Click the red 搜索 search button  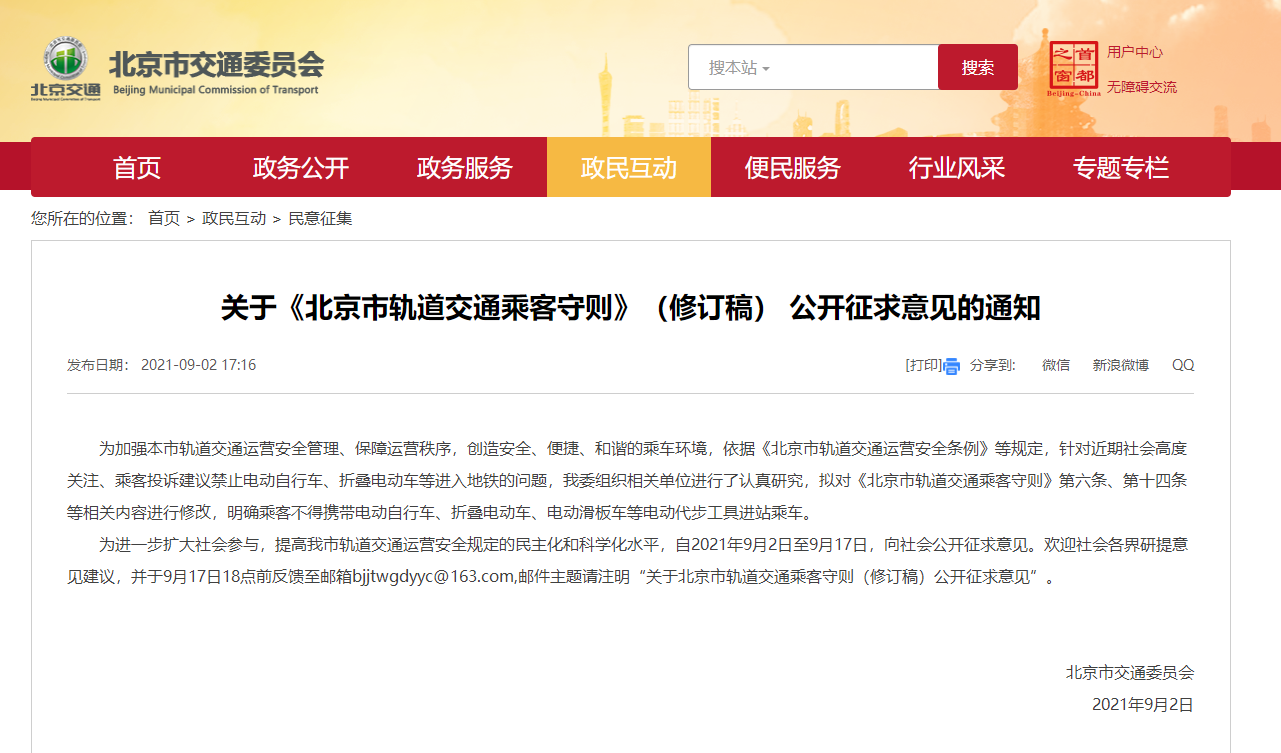977,67
